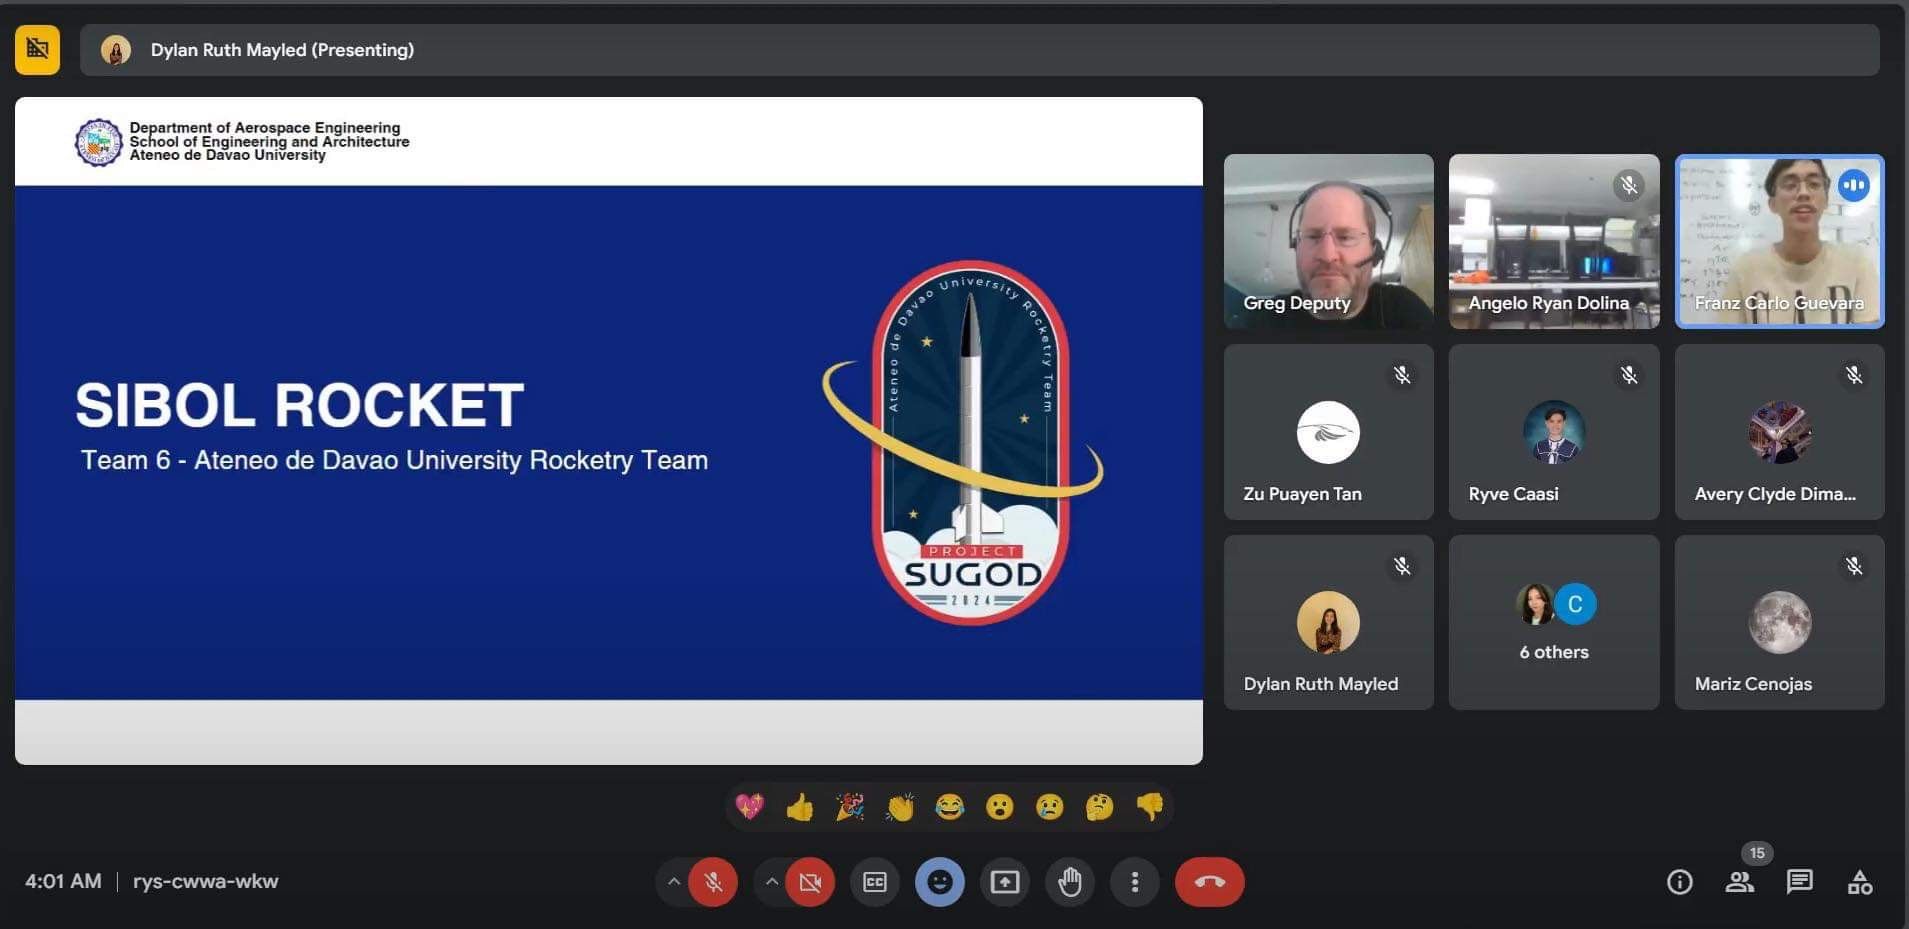The width and height of the screenshot is (1909, 929).
Task: Turn on the camera
Action: tap(810, 882)
